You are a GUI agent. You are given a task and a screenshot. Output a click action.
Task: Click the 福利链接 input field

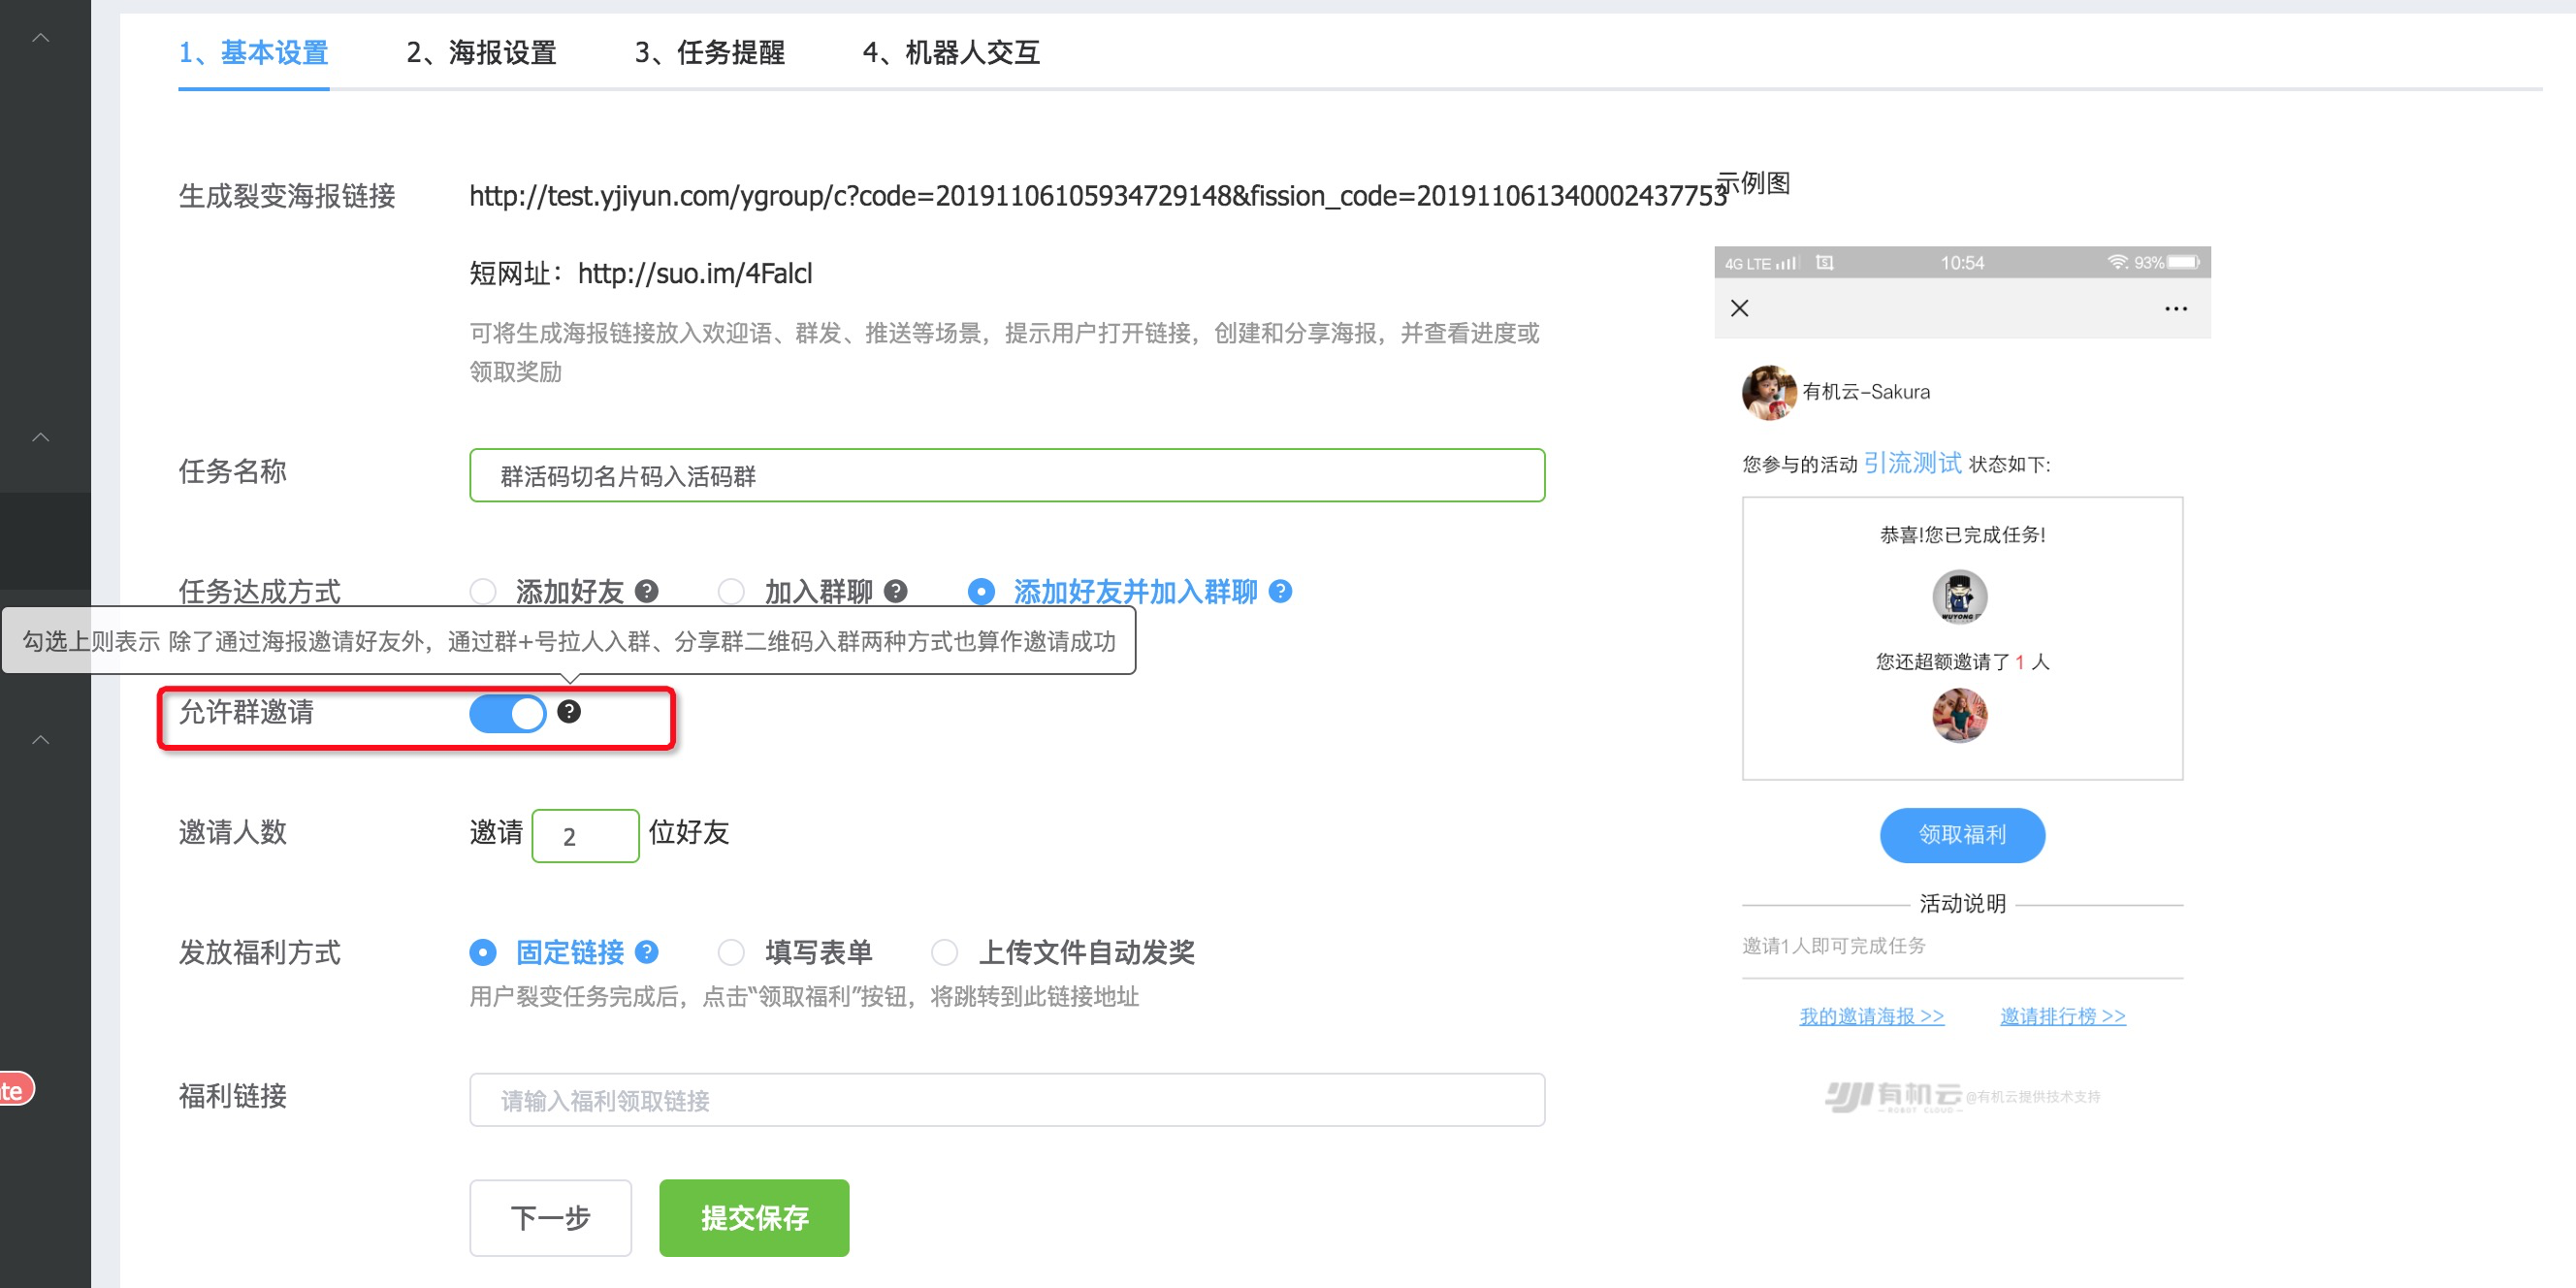coord(1006,1100)
